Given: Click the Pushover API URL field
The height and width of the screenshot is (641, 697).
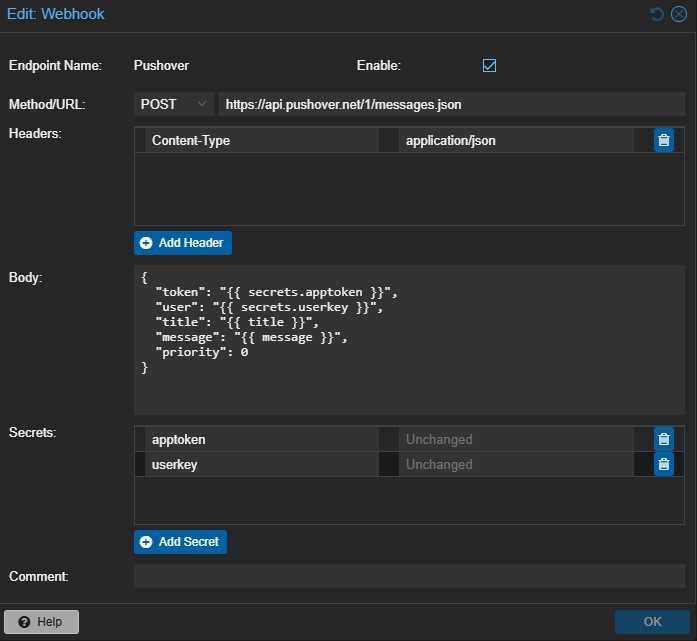Looking at the screenshot, I should click(451, 104).
